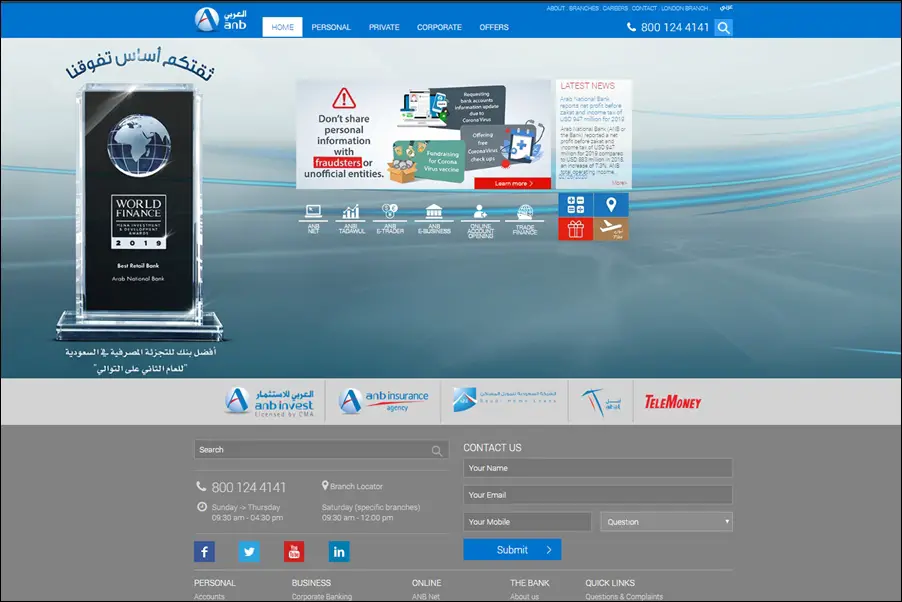Click the footer About us link
This screenshot has height=602, width=902.
coord(525,597)
